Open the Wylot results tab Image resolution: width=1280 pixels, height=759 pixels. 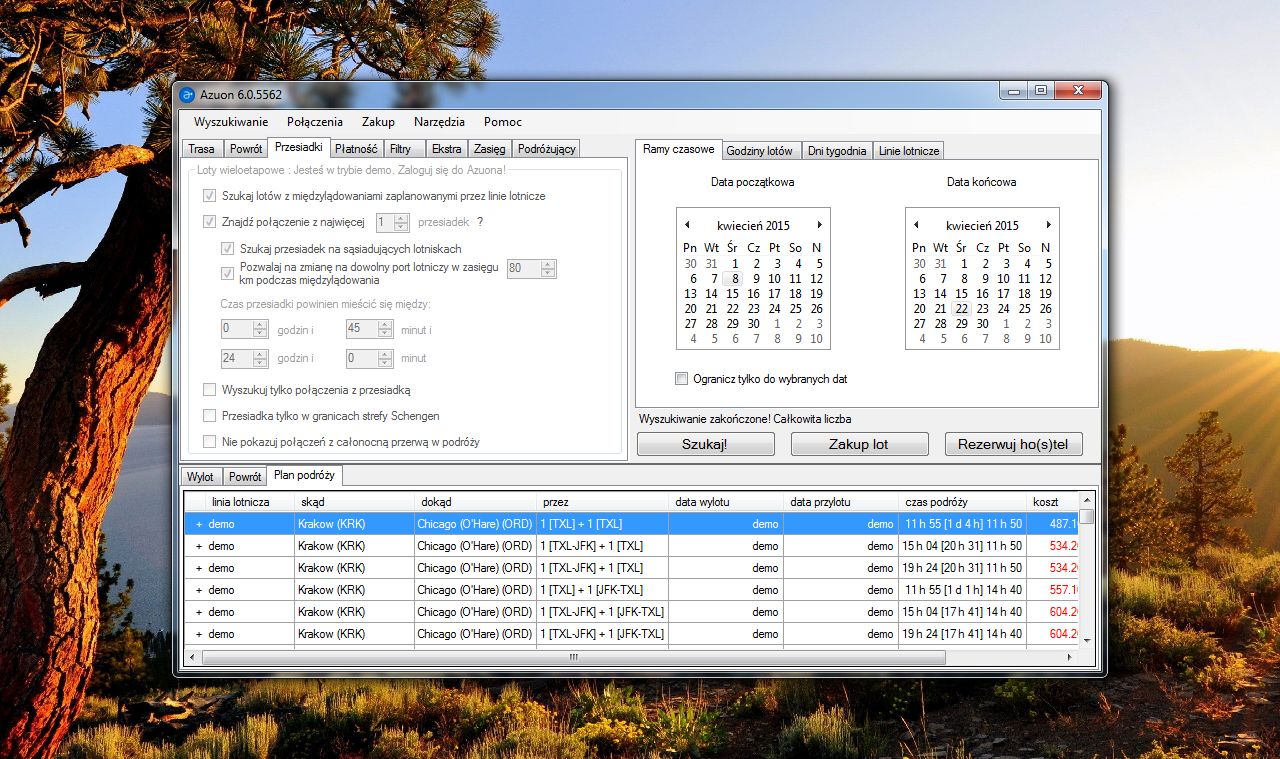(200, 477)
